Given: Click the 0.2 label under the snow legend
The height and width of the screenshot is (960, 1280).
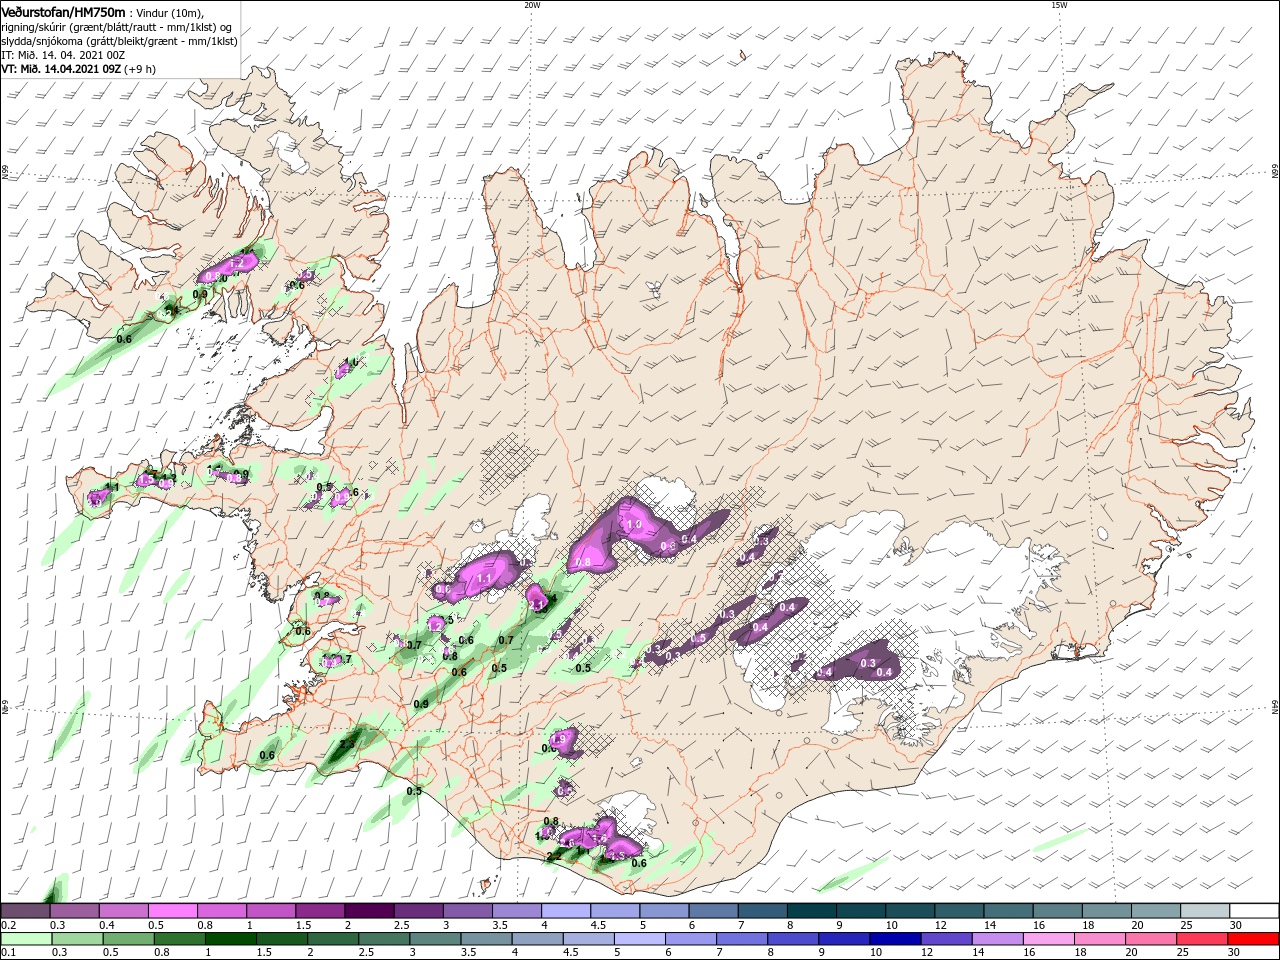Looking at the screenshot, I should coord(8,925).
